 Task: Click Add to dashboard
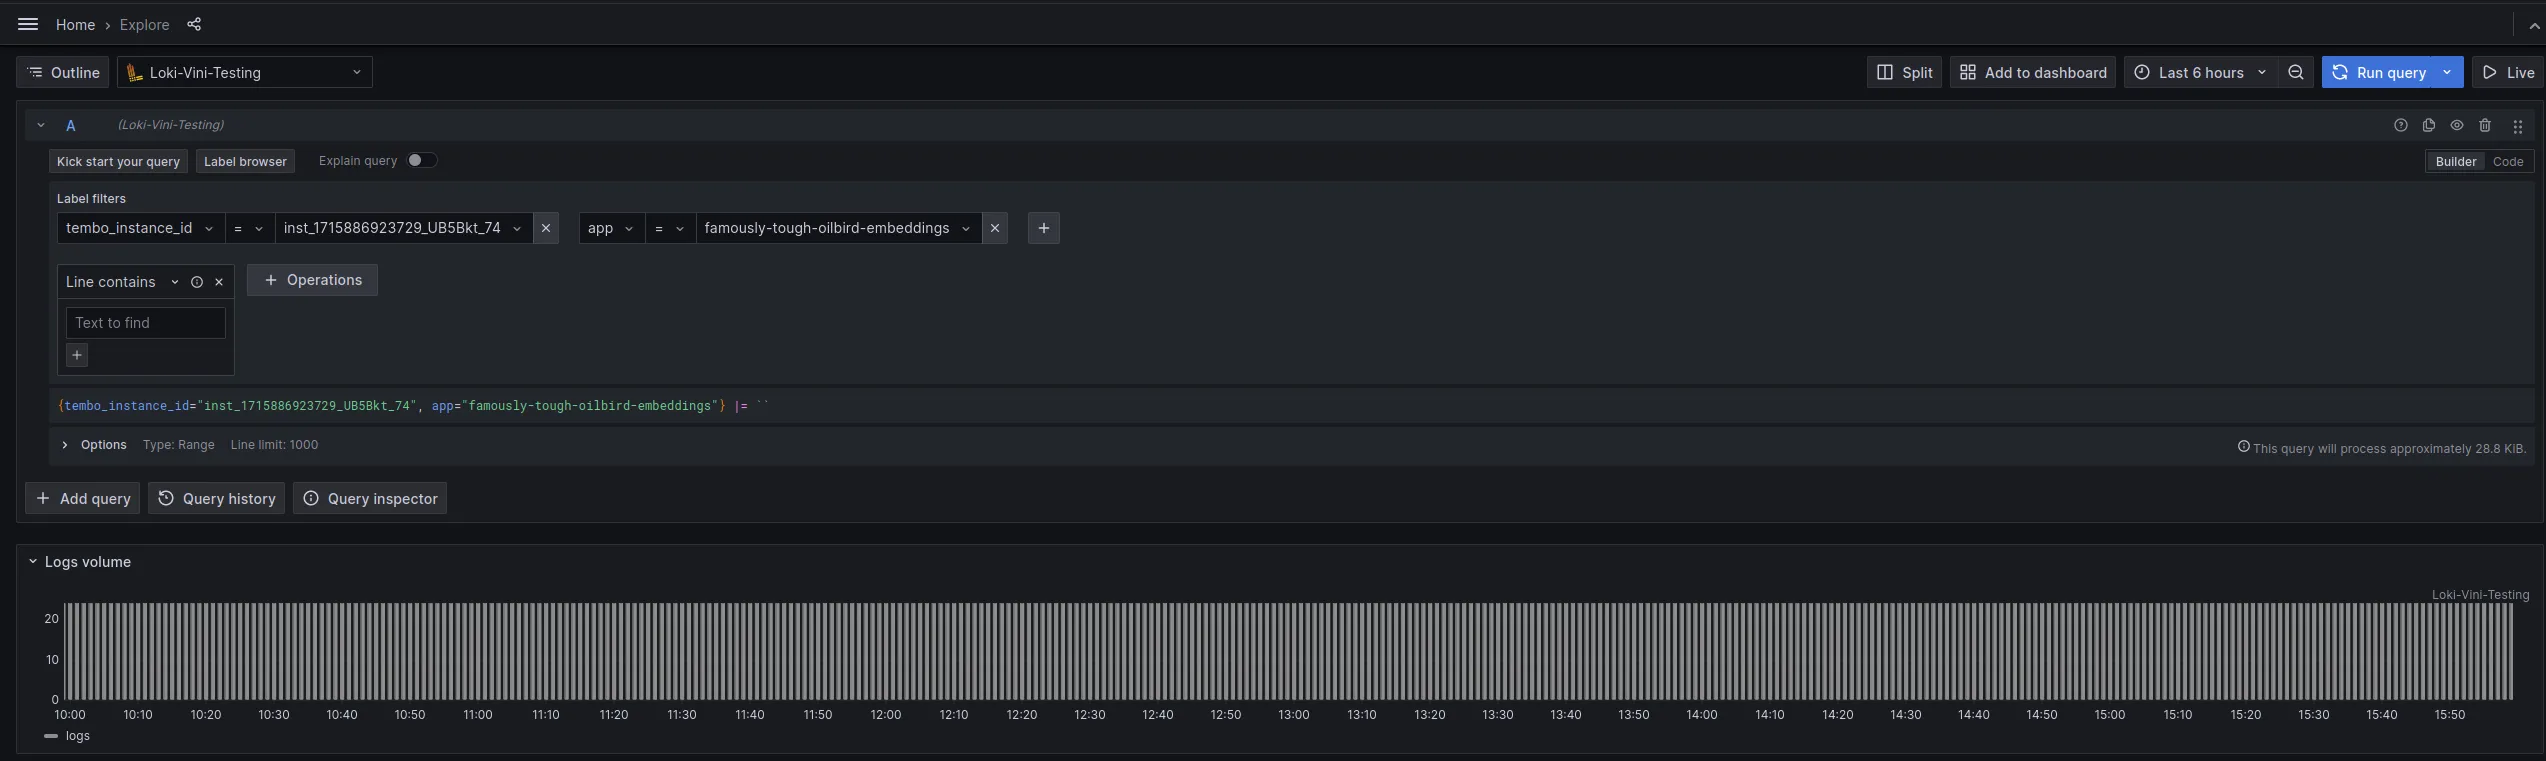[2032, 72]
